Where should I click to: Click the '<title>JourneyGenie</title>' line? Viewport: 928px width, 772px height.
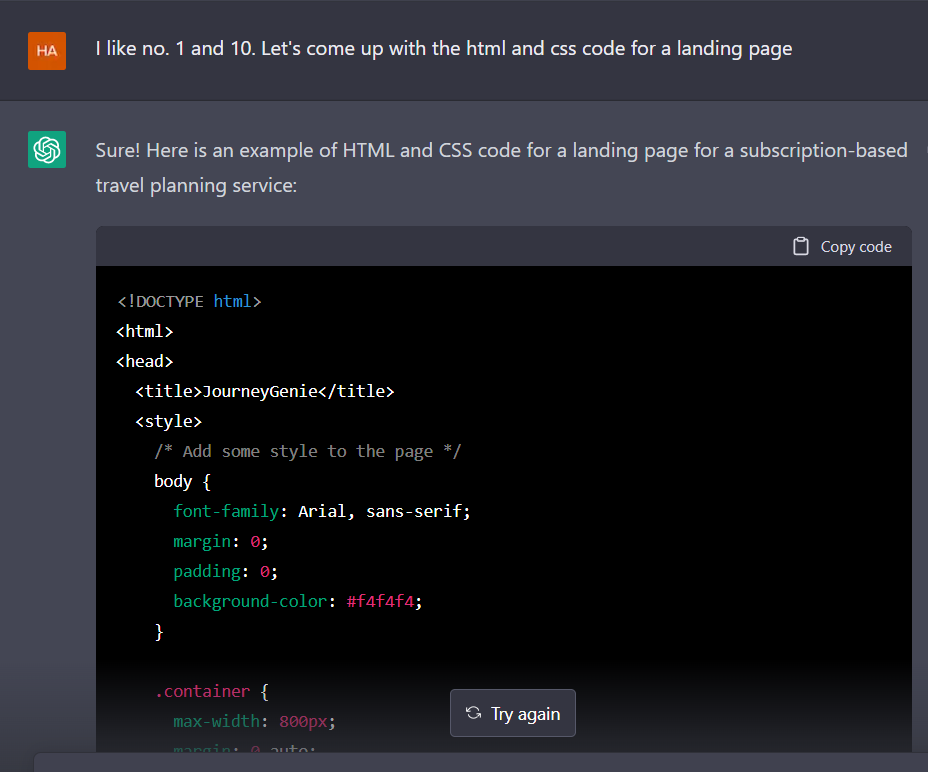pos(265,391)
